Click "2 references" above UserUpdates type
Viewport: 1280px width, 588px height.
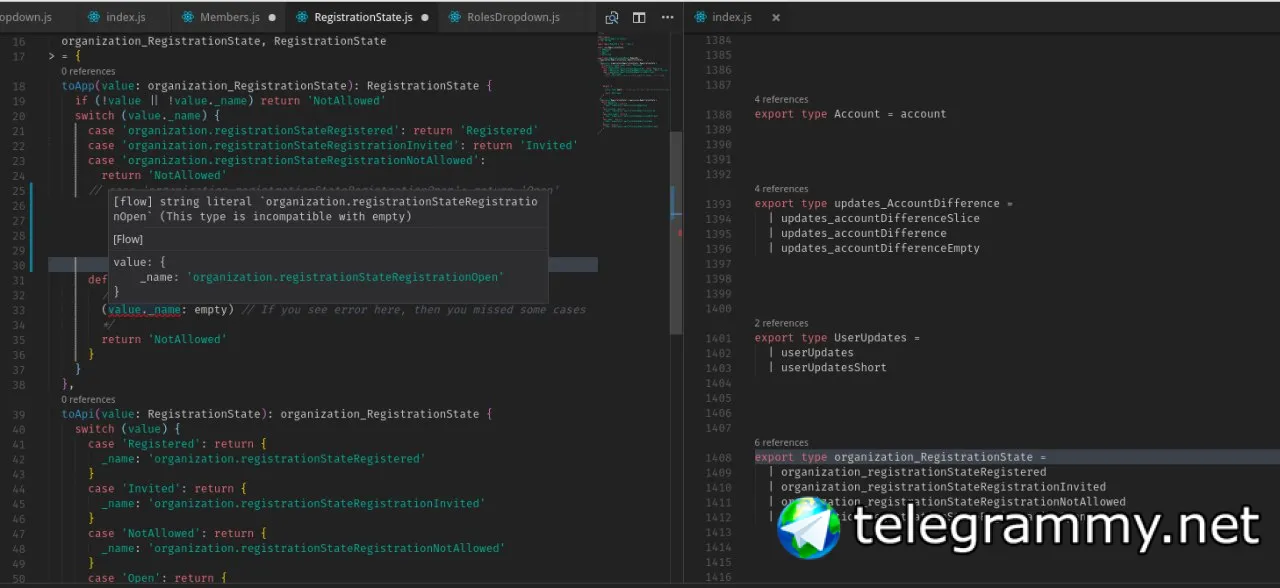tap(781, 324)
